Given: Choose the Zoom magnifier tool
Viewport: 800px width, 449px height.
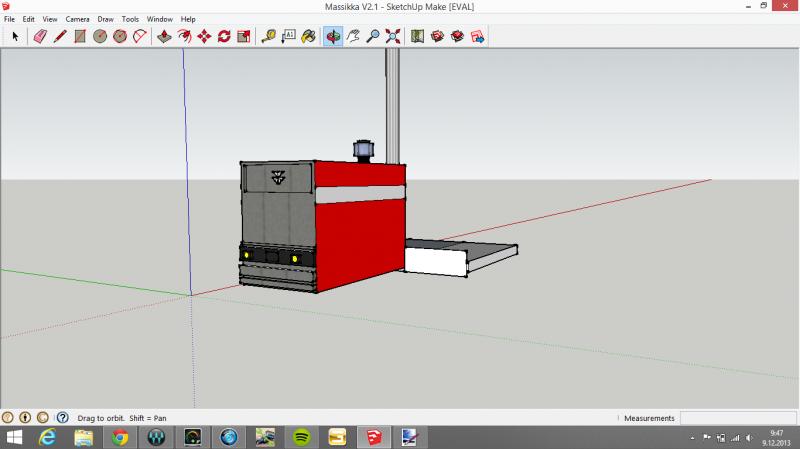Looking at the screenshot, I should (373, 36).
